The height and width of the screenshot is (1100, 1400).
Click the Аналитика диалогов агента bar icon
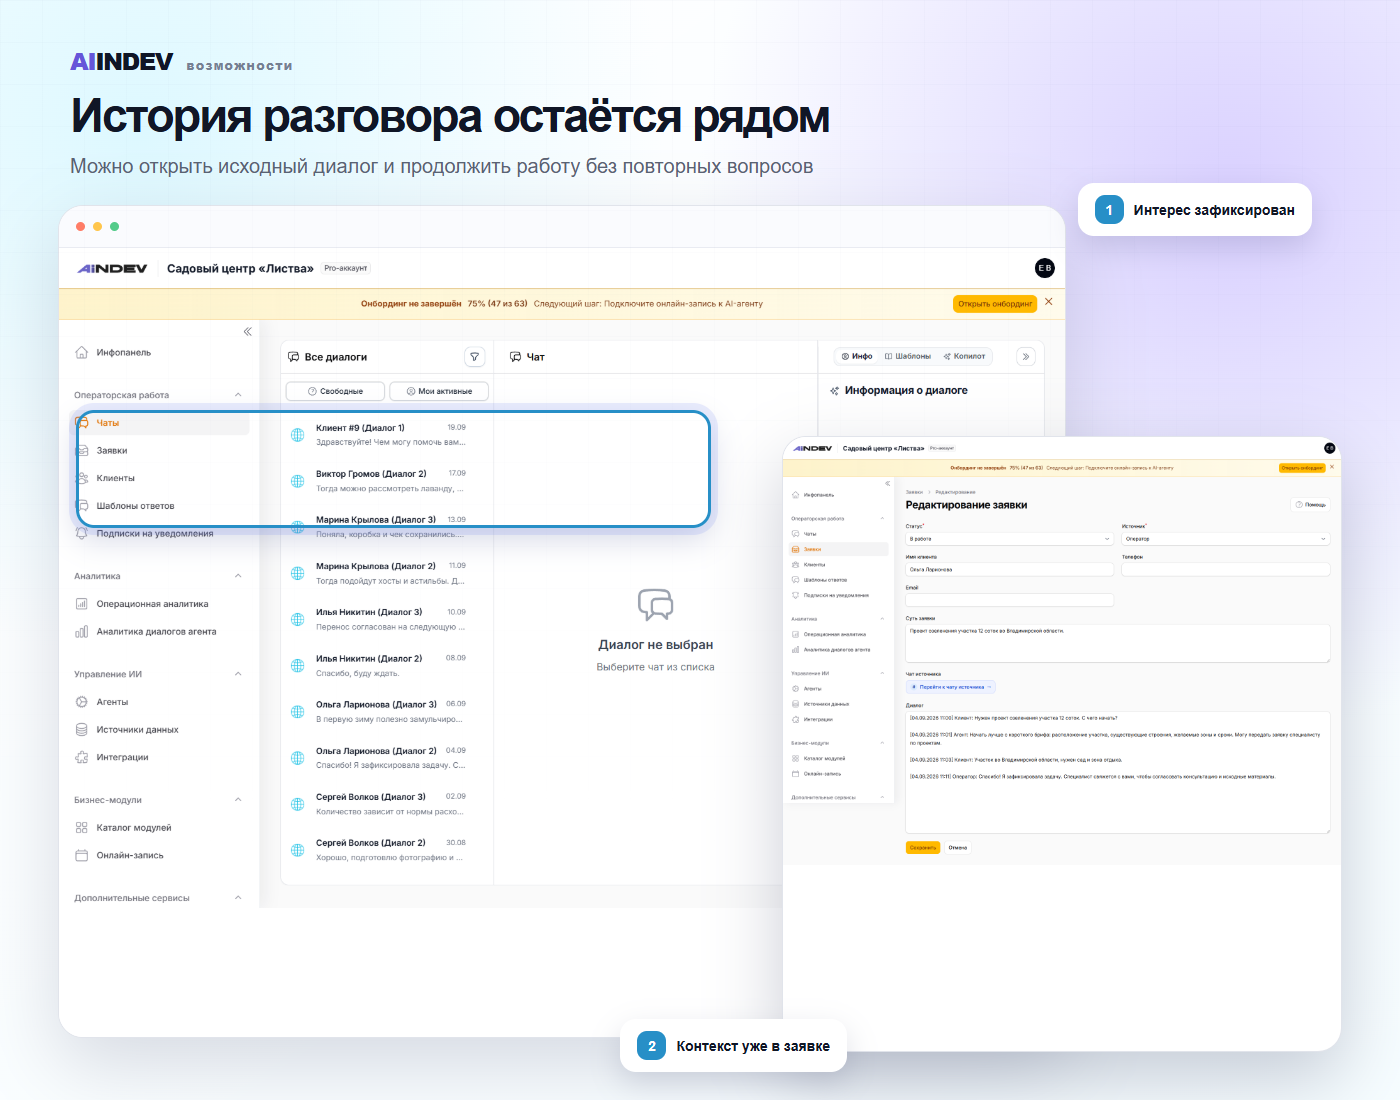[82, 632]
